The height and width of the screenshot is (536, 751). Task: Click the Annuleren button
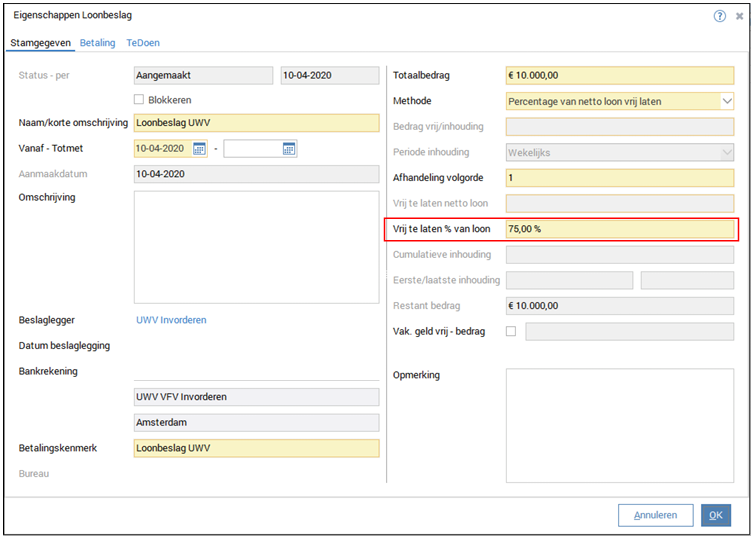[655, 515]
